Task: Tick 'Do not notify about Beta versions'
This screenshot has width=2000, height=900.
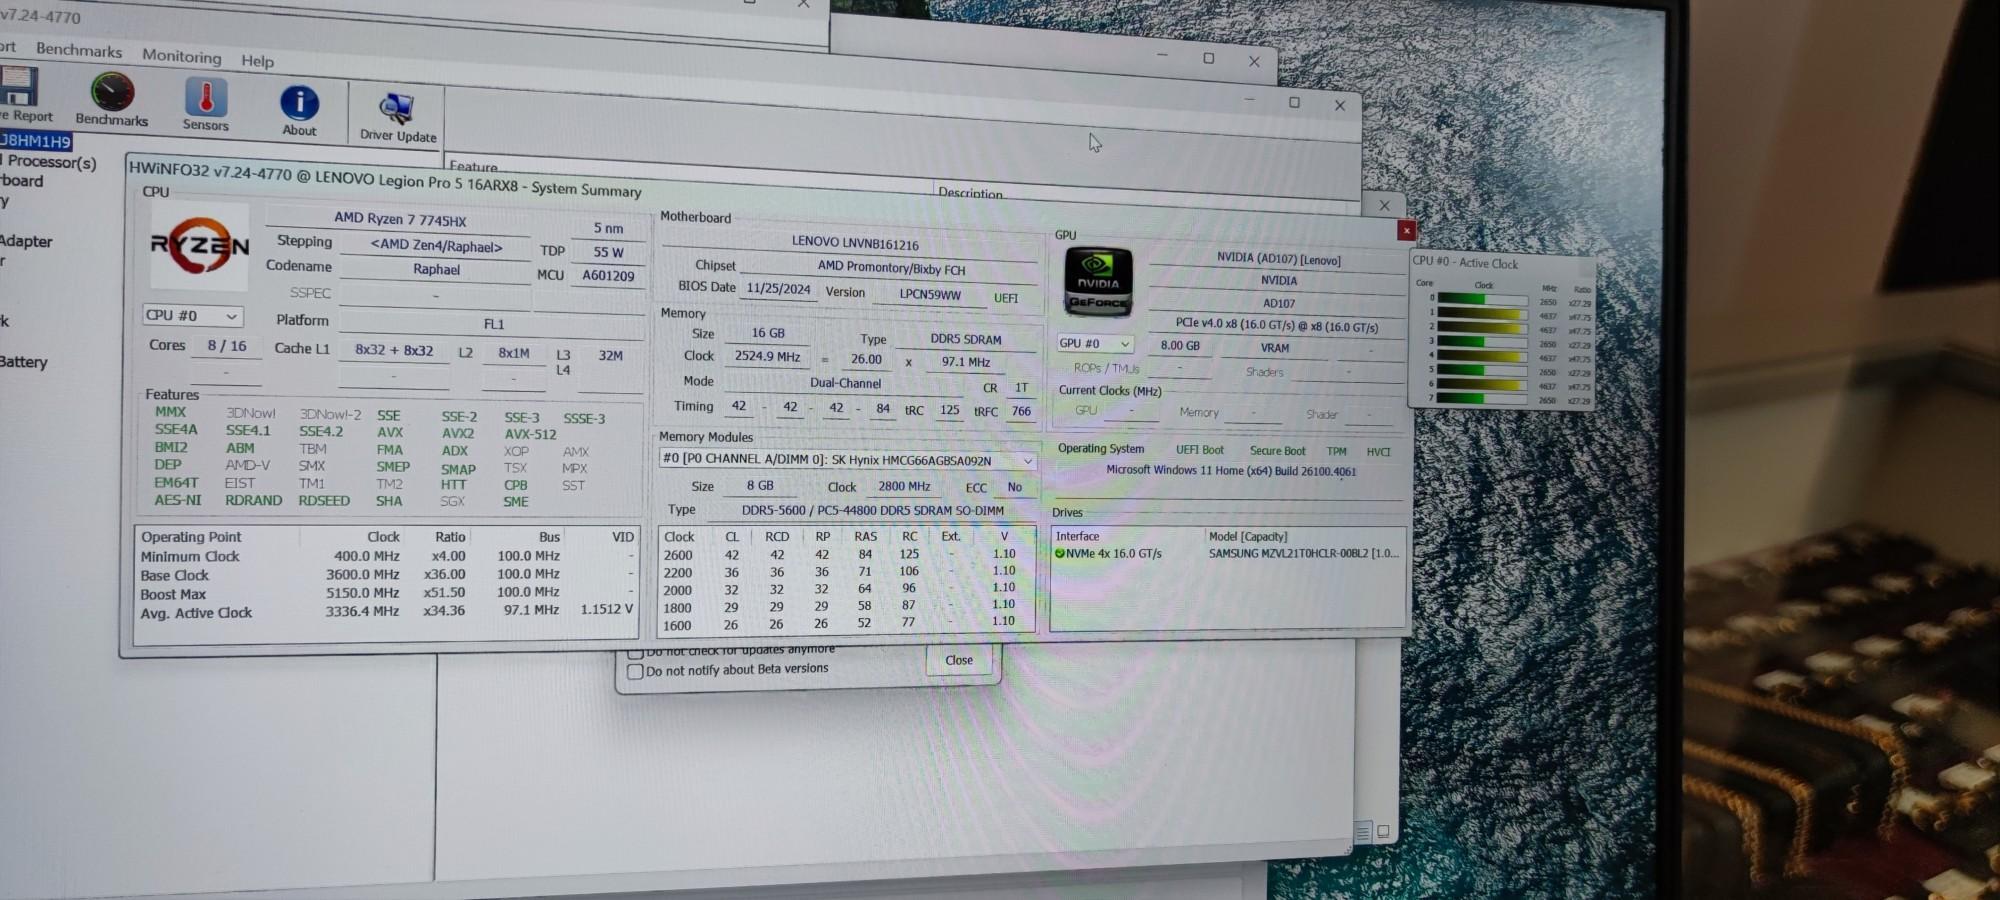Action: click(635, 671)
